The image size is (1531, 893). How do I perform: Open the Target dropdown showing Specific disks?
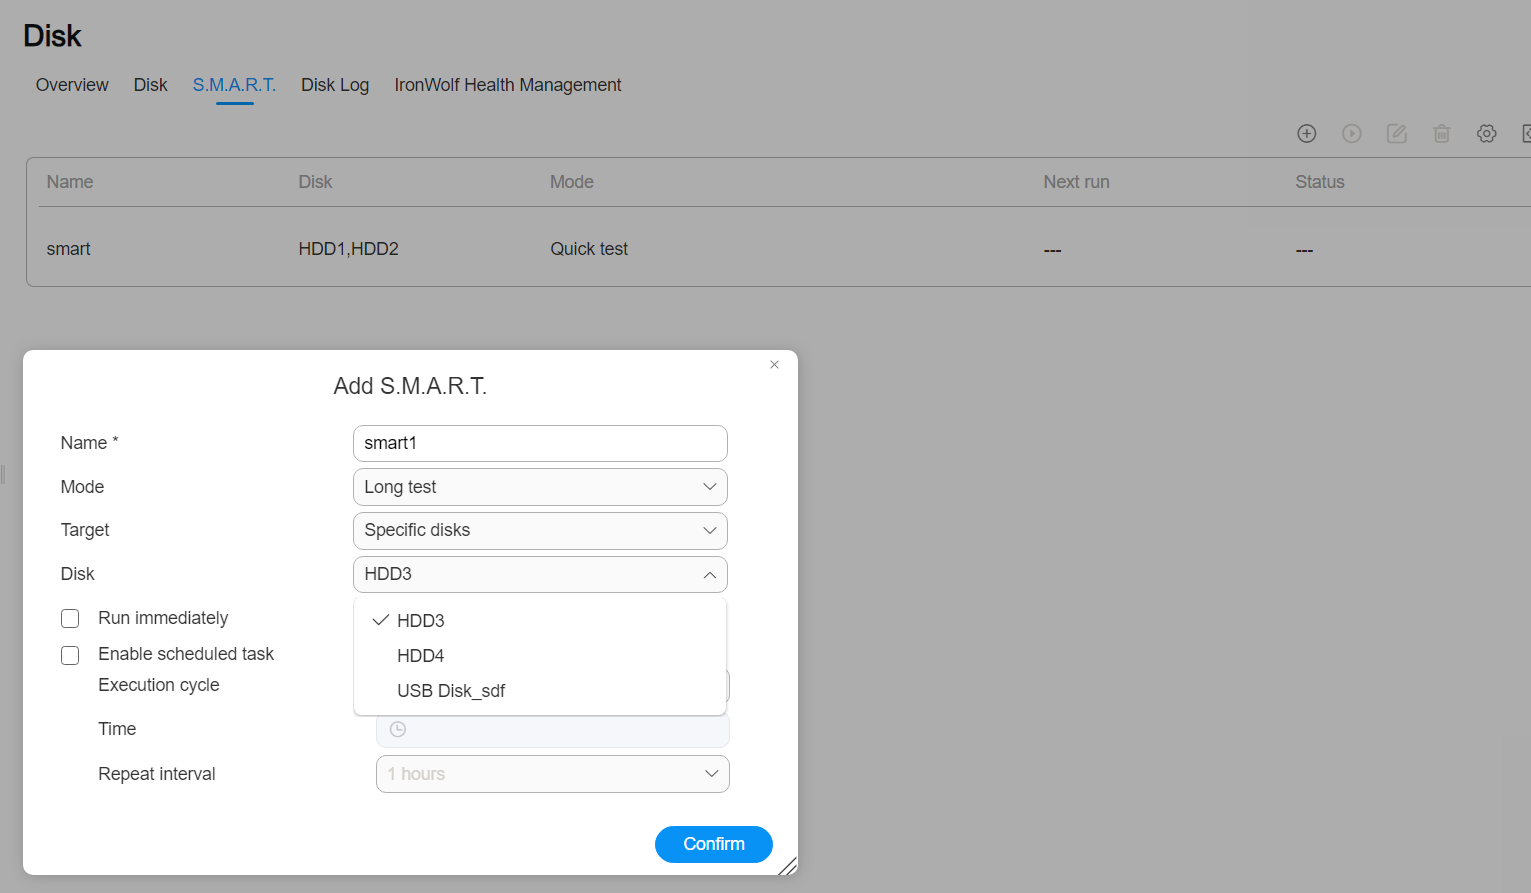(540, 530)
